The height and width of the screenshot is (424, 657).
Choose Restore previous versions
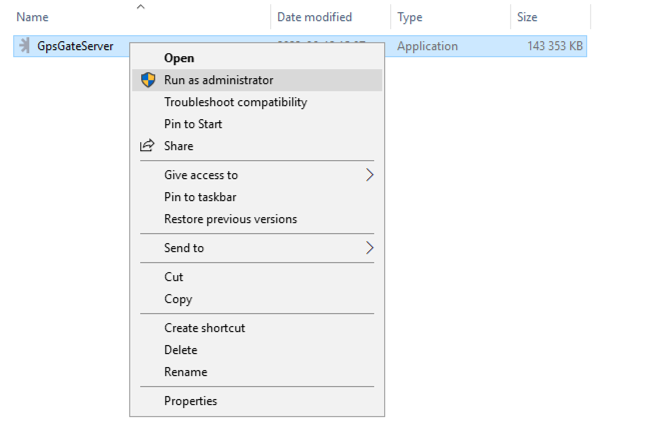pos(257,219)
